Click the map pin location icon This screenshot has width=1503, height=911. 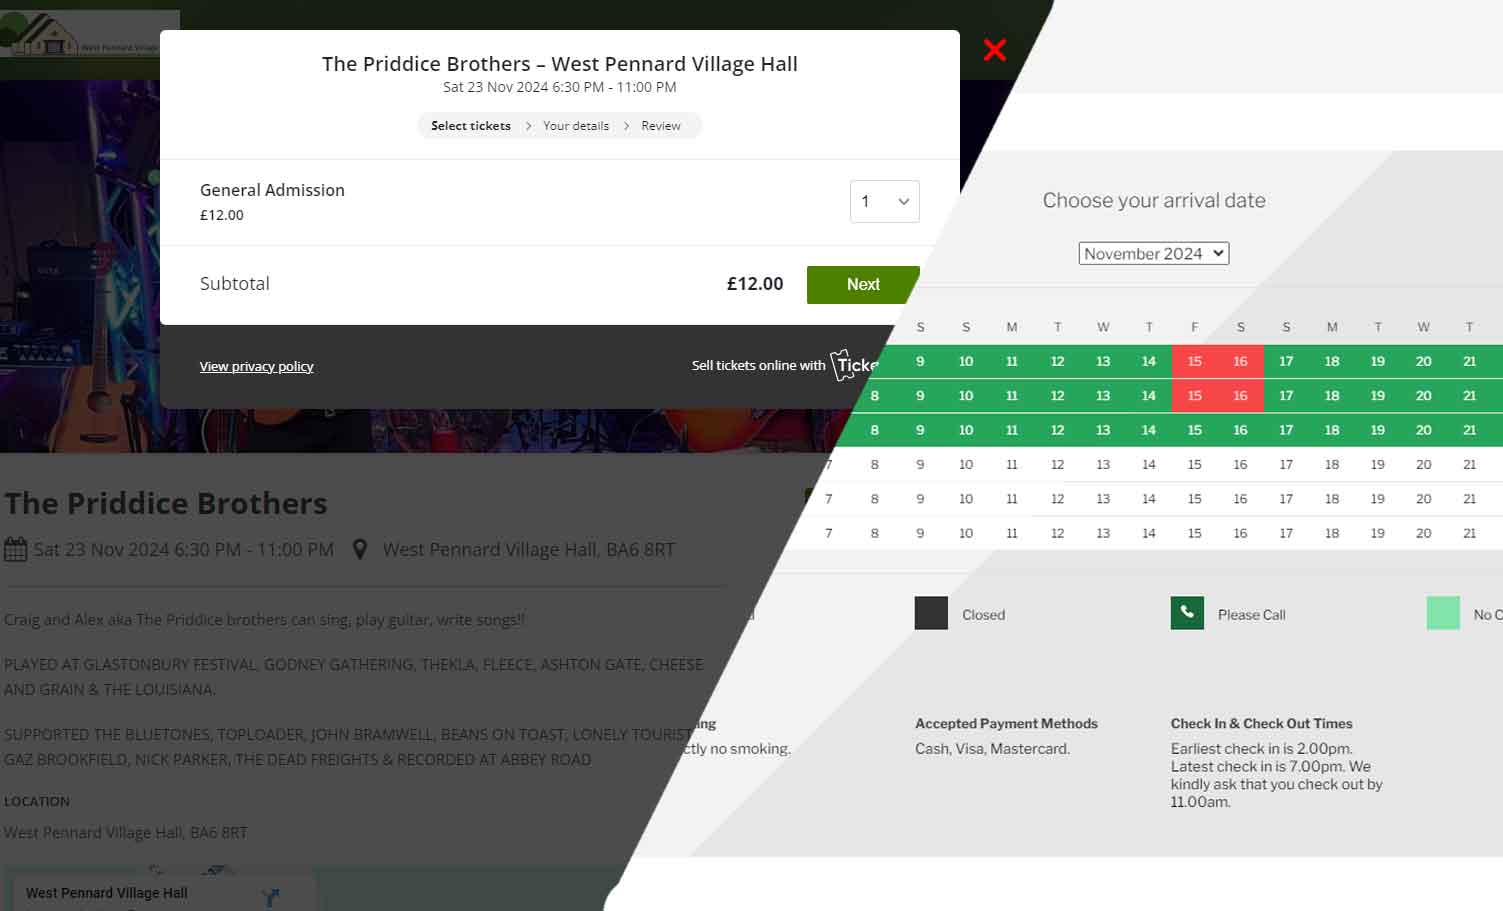[x=360, y=549]
